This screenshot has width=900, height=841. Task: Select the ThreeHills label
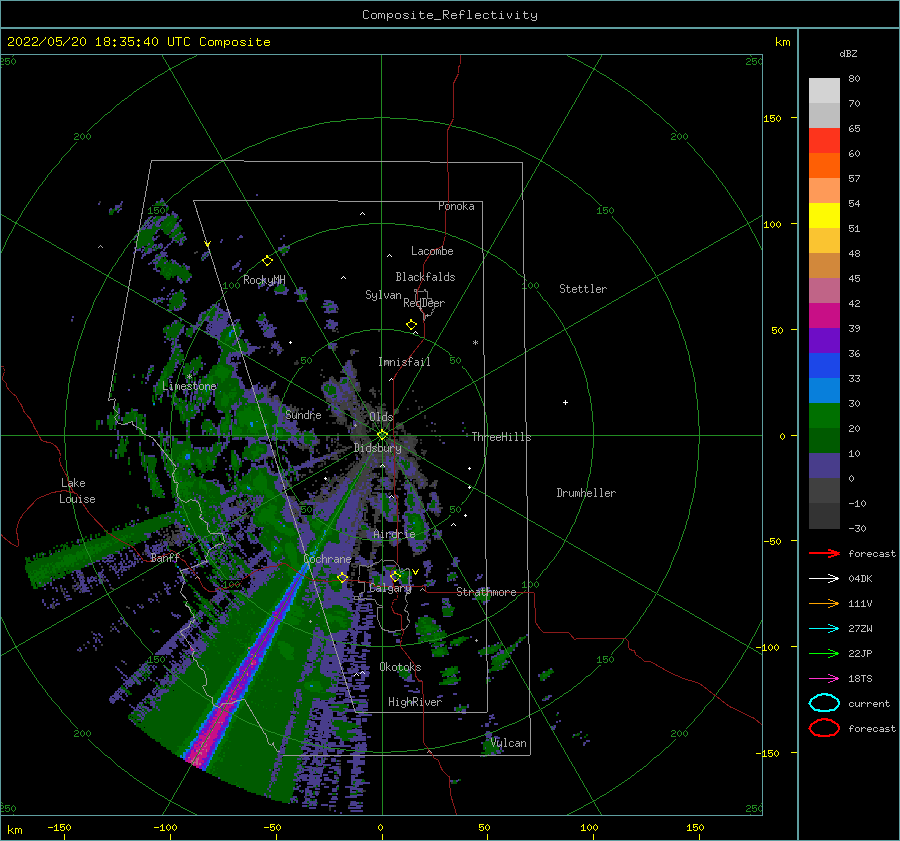[502, 437]
